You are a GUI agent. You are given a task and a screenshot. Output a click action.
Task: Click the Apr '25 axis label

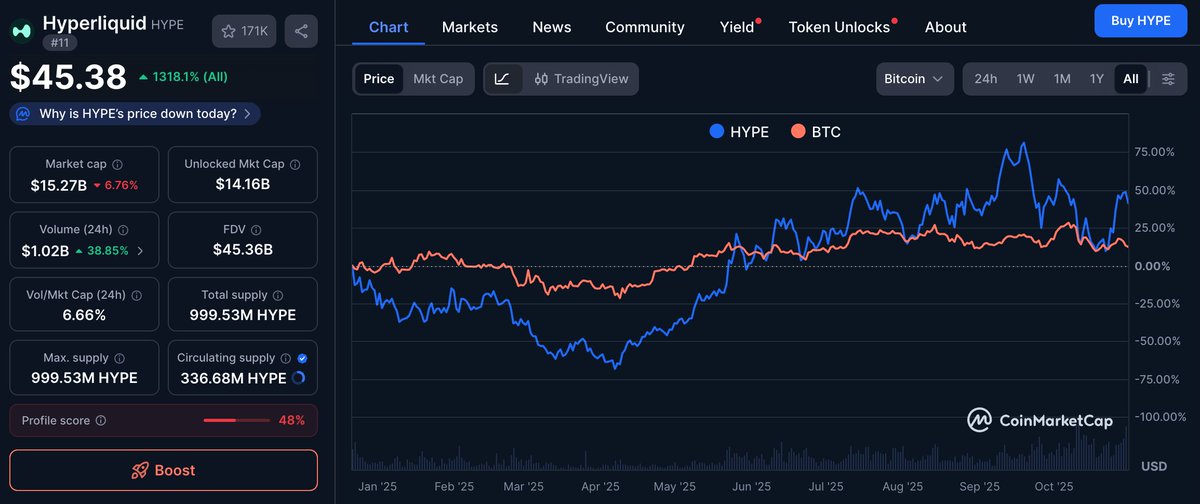coord(599,487)
